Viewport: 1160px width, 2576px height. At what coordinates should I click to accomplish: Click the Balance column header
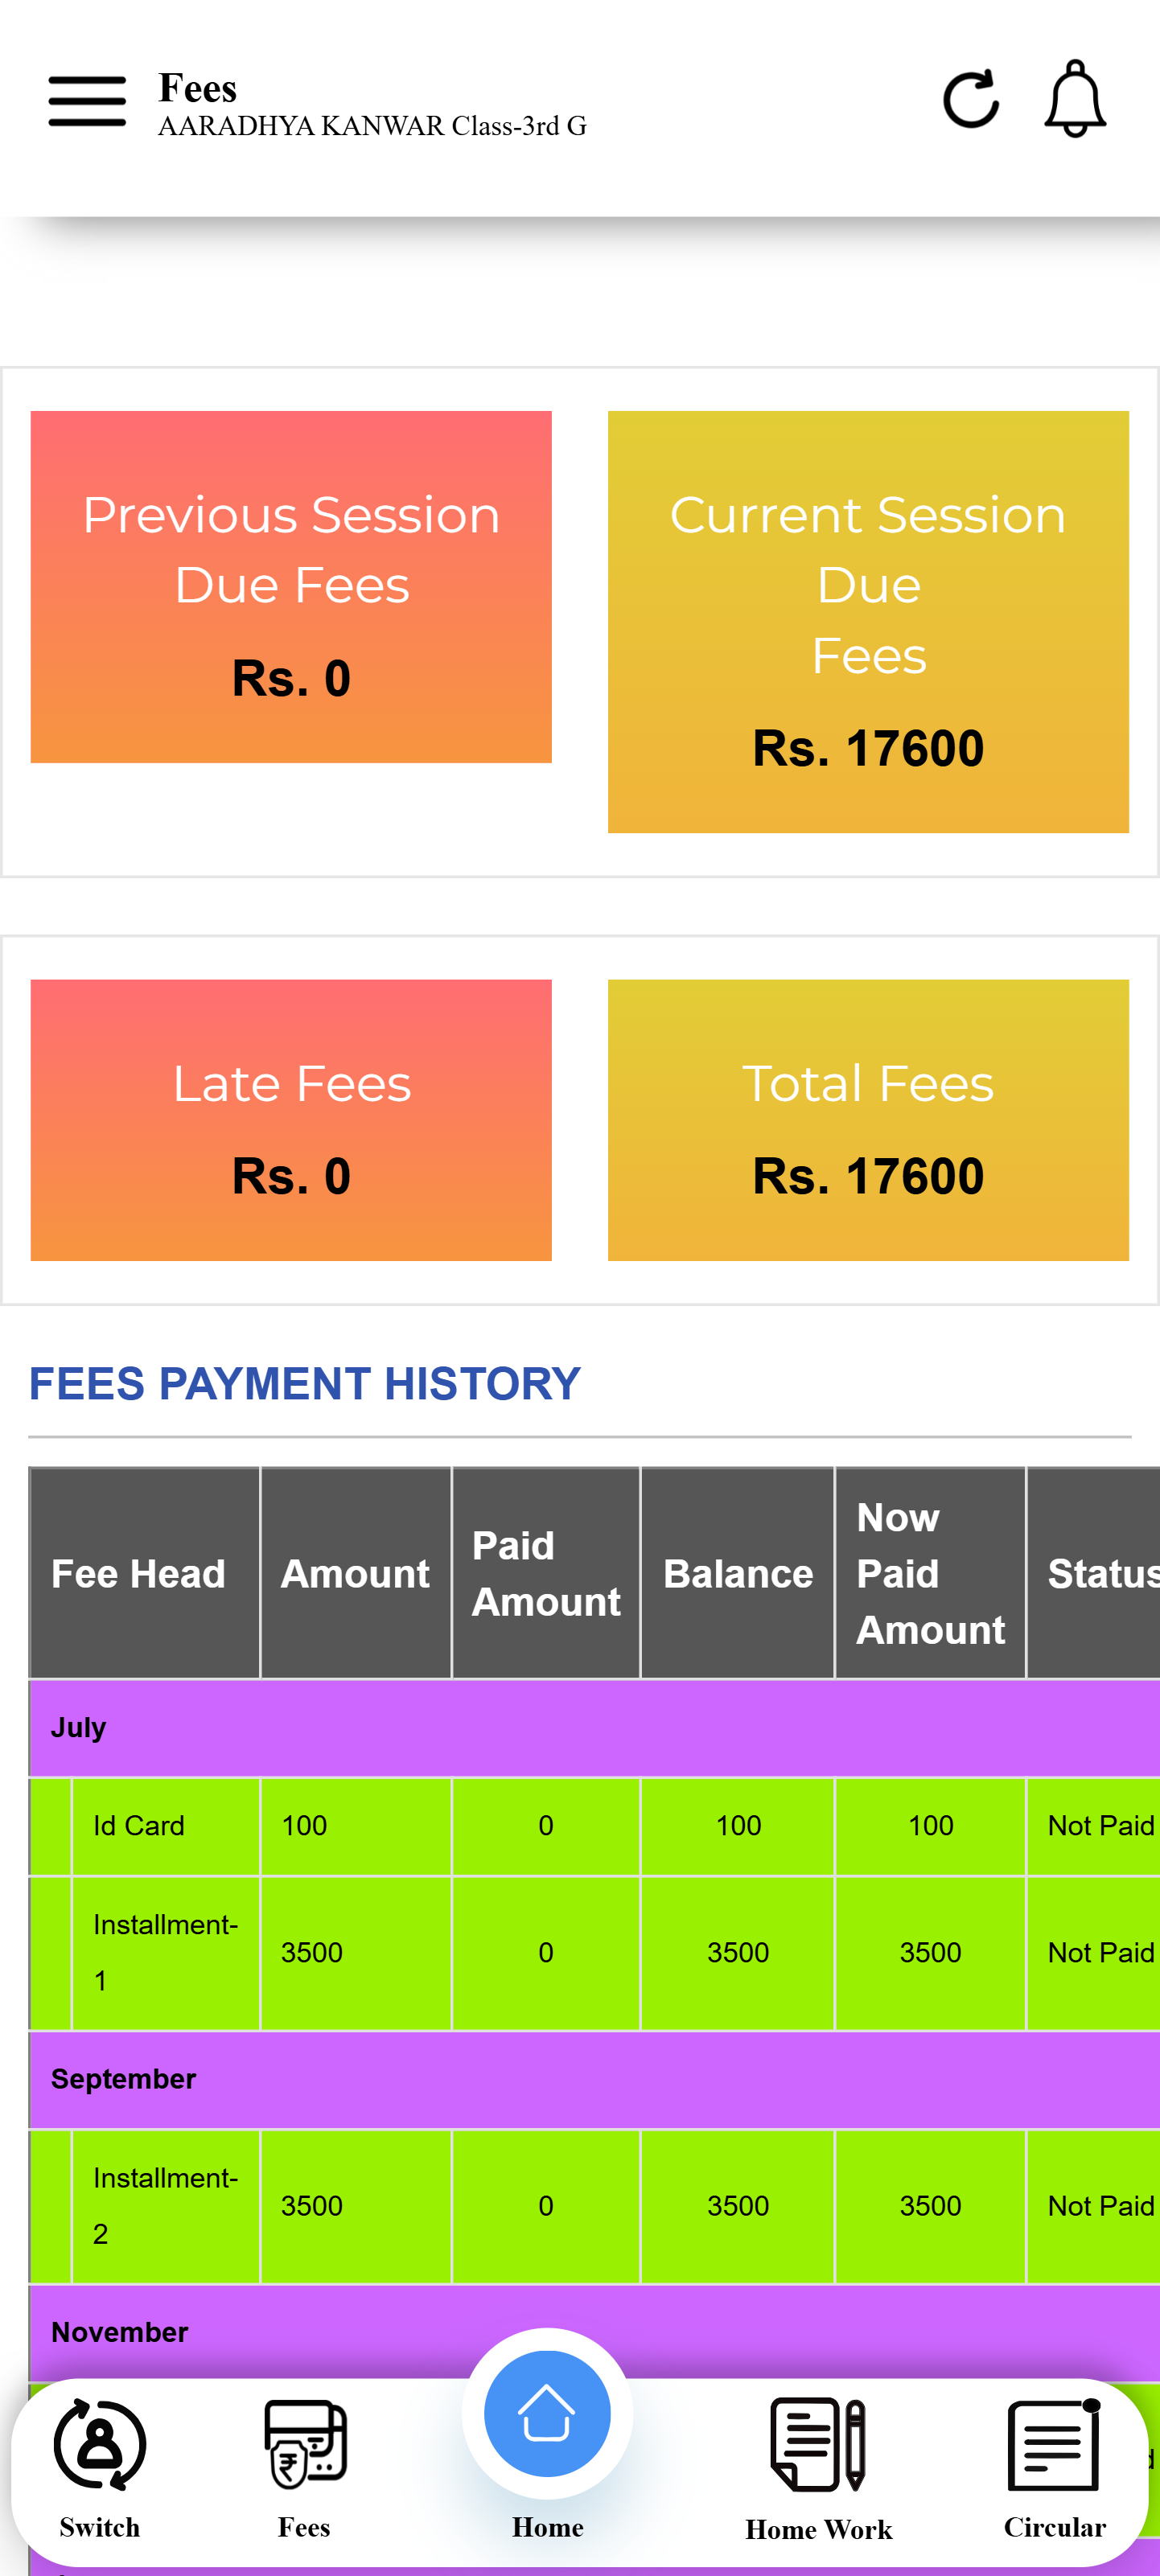(737, 1574)
